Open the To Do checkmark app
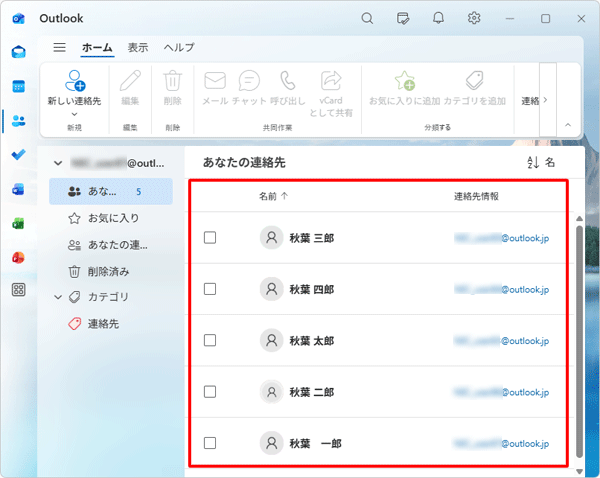This screenshot has width=600, height=478. tap(18, 155)
